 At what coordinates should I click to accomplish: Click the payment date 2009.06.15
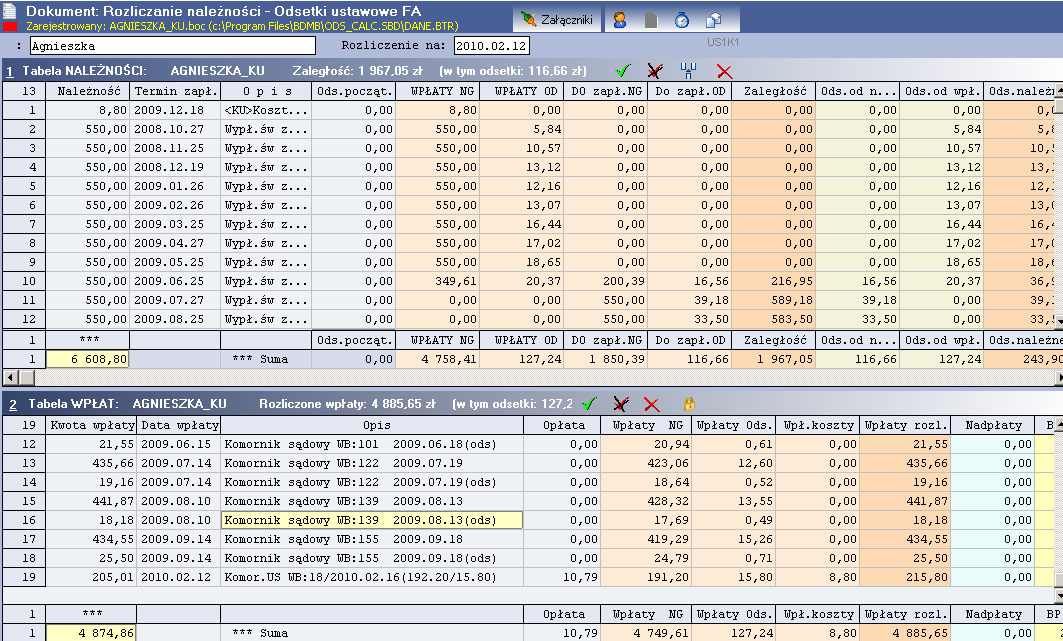point(180,444)
